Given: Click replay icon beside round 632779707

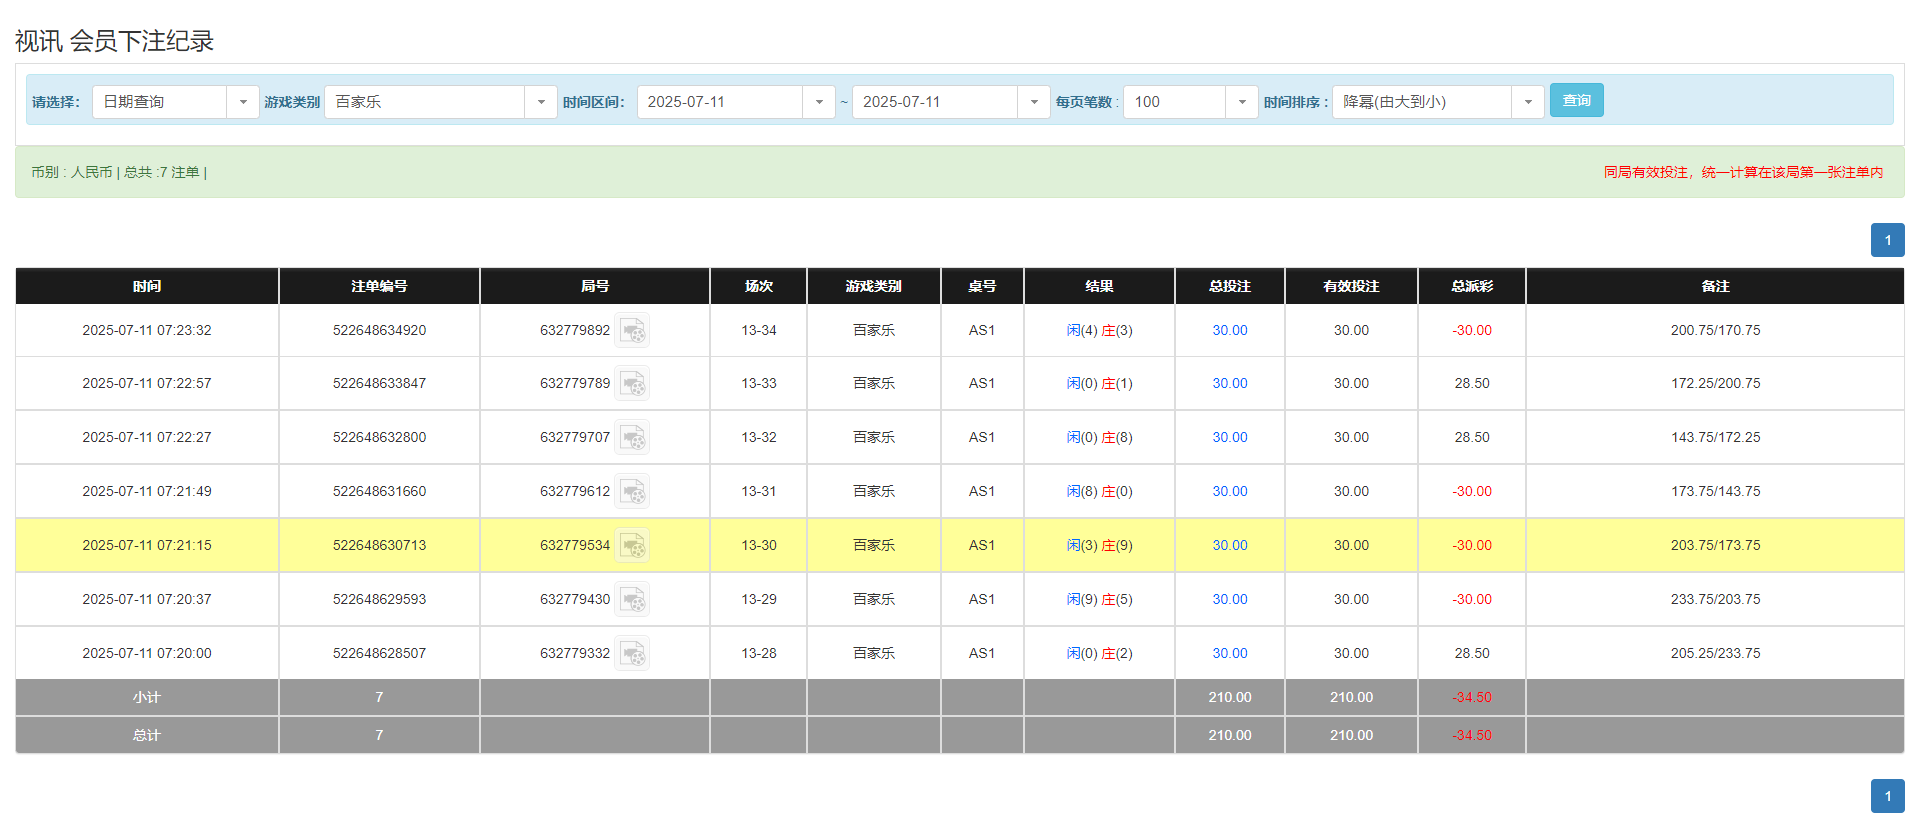Looking at the screenshot, I should 632,438.
